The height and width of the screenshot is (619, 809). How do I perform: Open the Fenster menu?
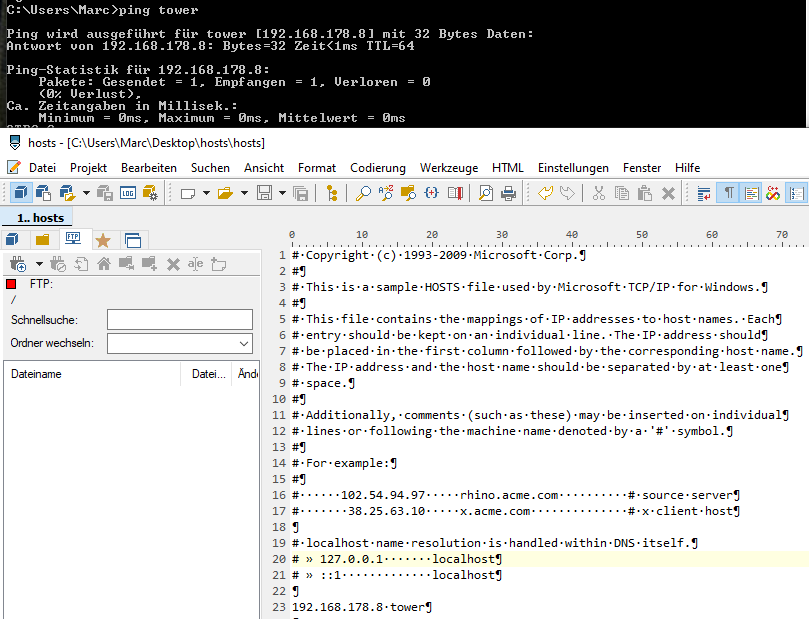point(642,168)
